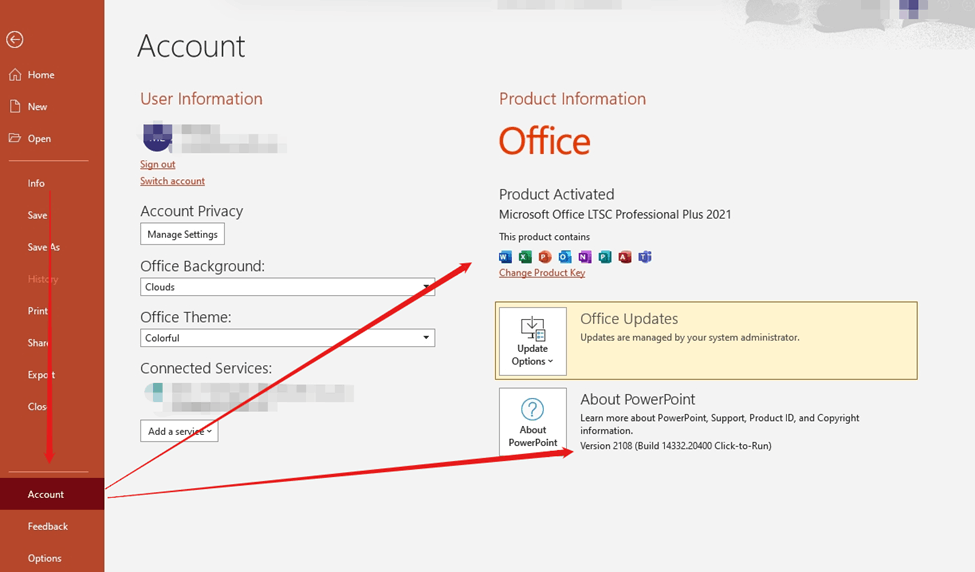Click the connected service icon

click(154, 393)
